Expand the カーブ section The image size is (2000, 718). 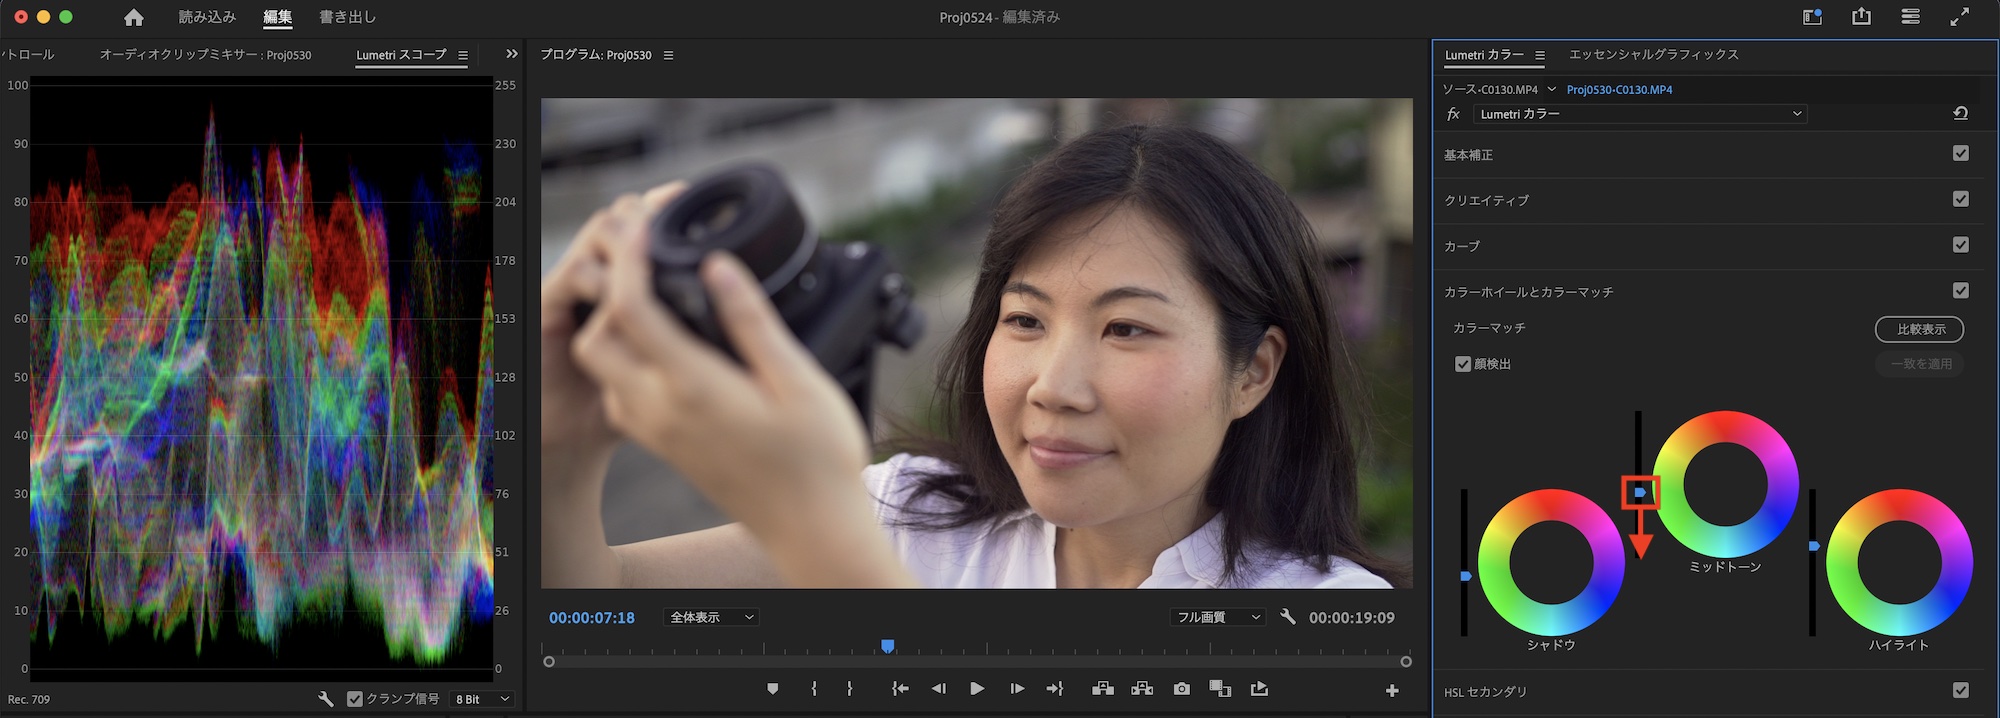(x=1462, y=246)
